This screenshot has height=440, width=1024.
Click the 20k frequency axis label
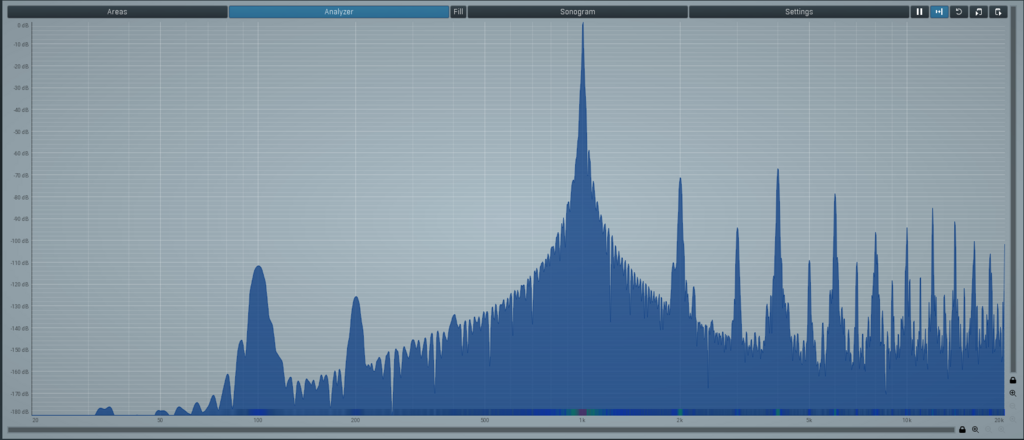(x=999, y=420)
